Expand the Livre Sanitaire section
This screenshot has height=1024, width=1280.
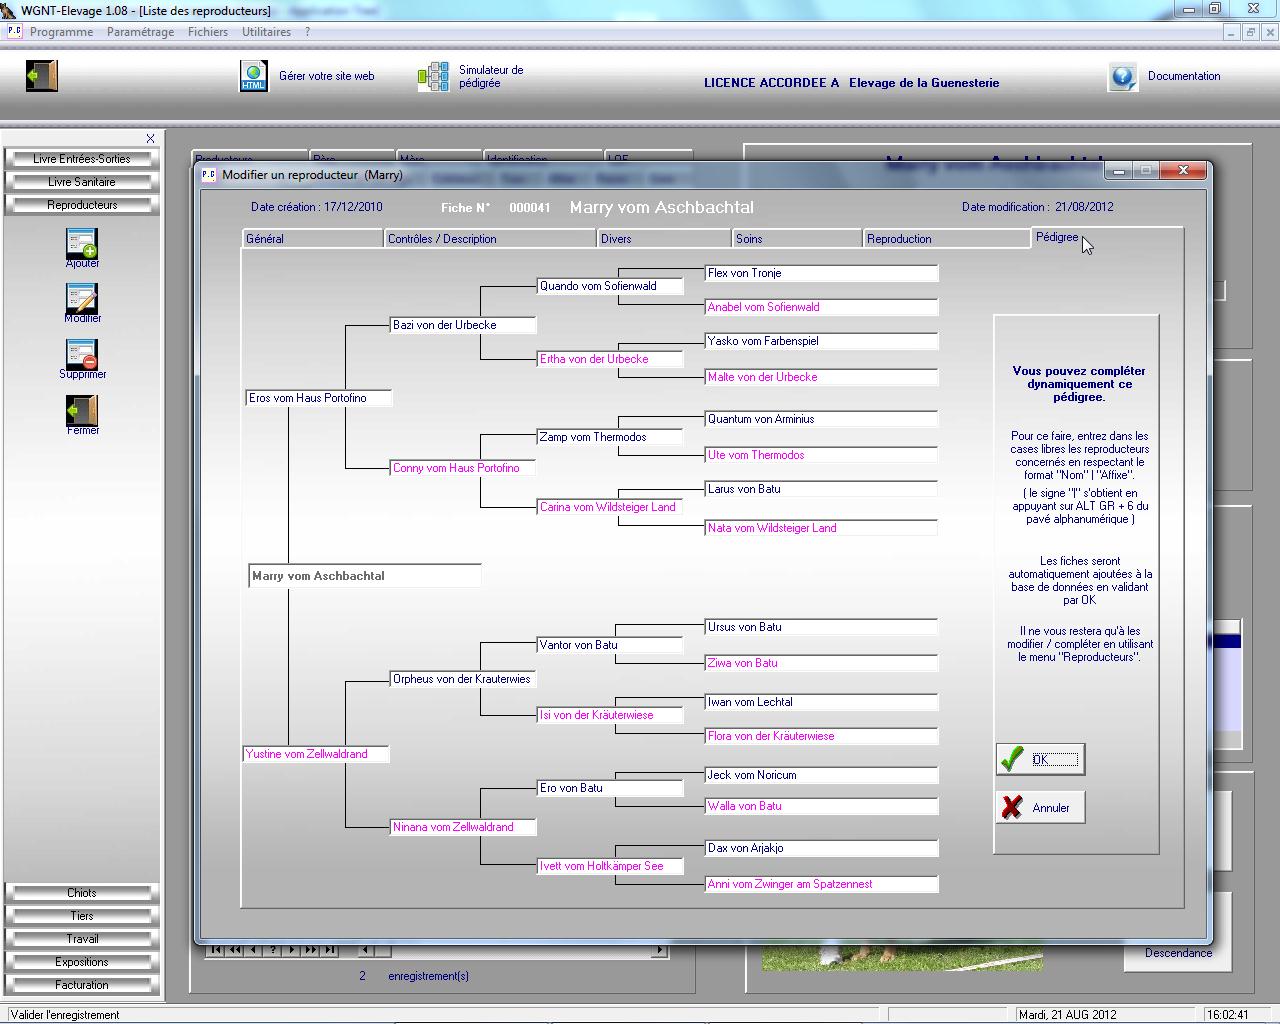[x=82, y=182]
